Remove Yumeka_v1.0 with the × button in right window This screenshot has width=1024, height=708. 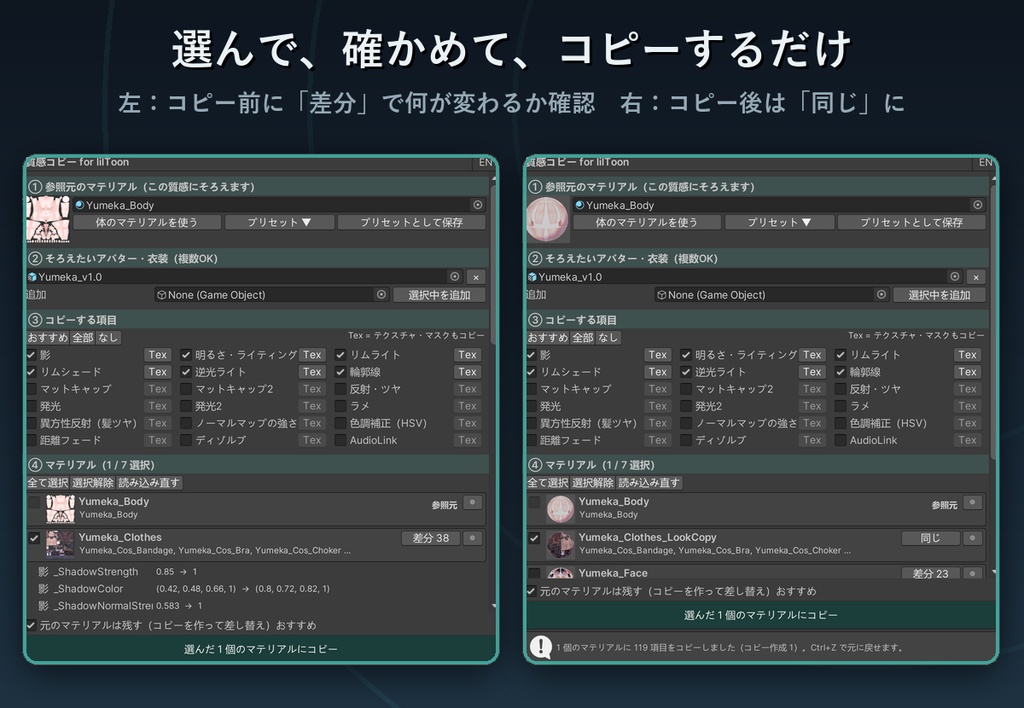point(976,277)
